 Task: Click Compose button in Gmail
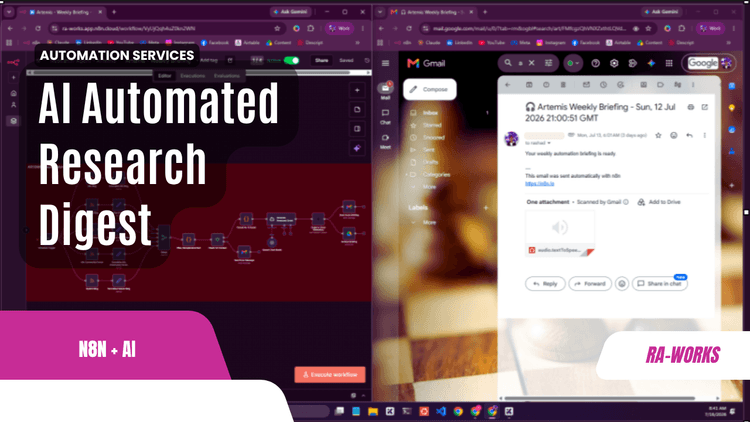pos(430,89)
